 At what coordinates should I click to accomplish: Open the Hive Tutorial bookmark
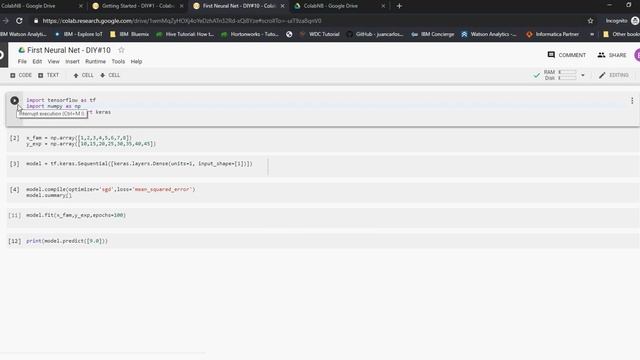click(185, 34)
